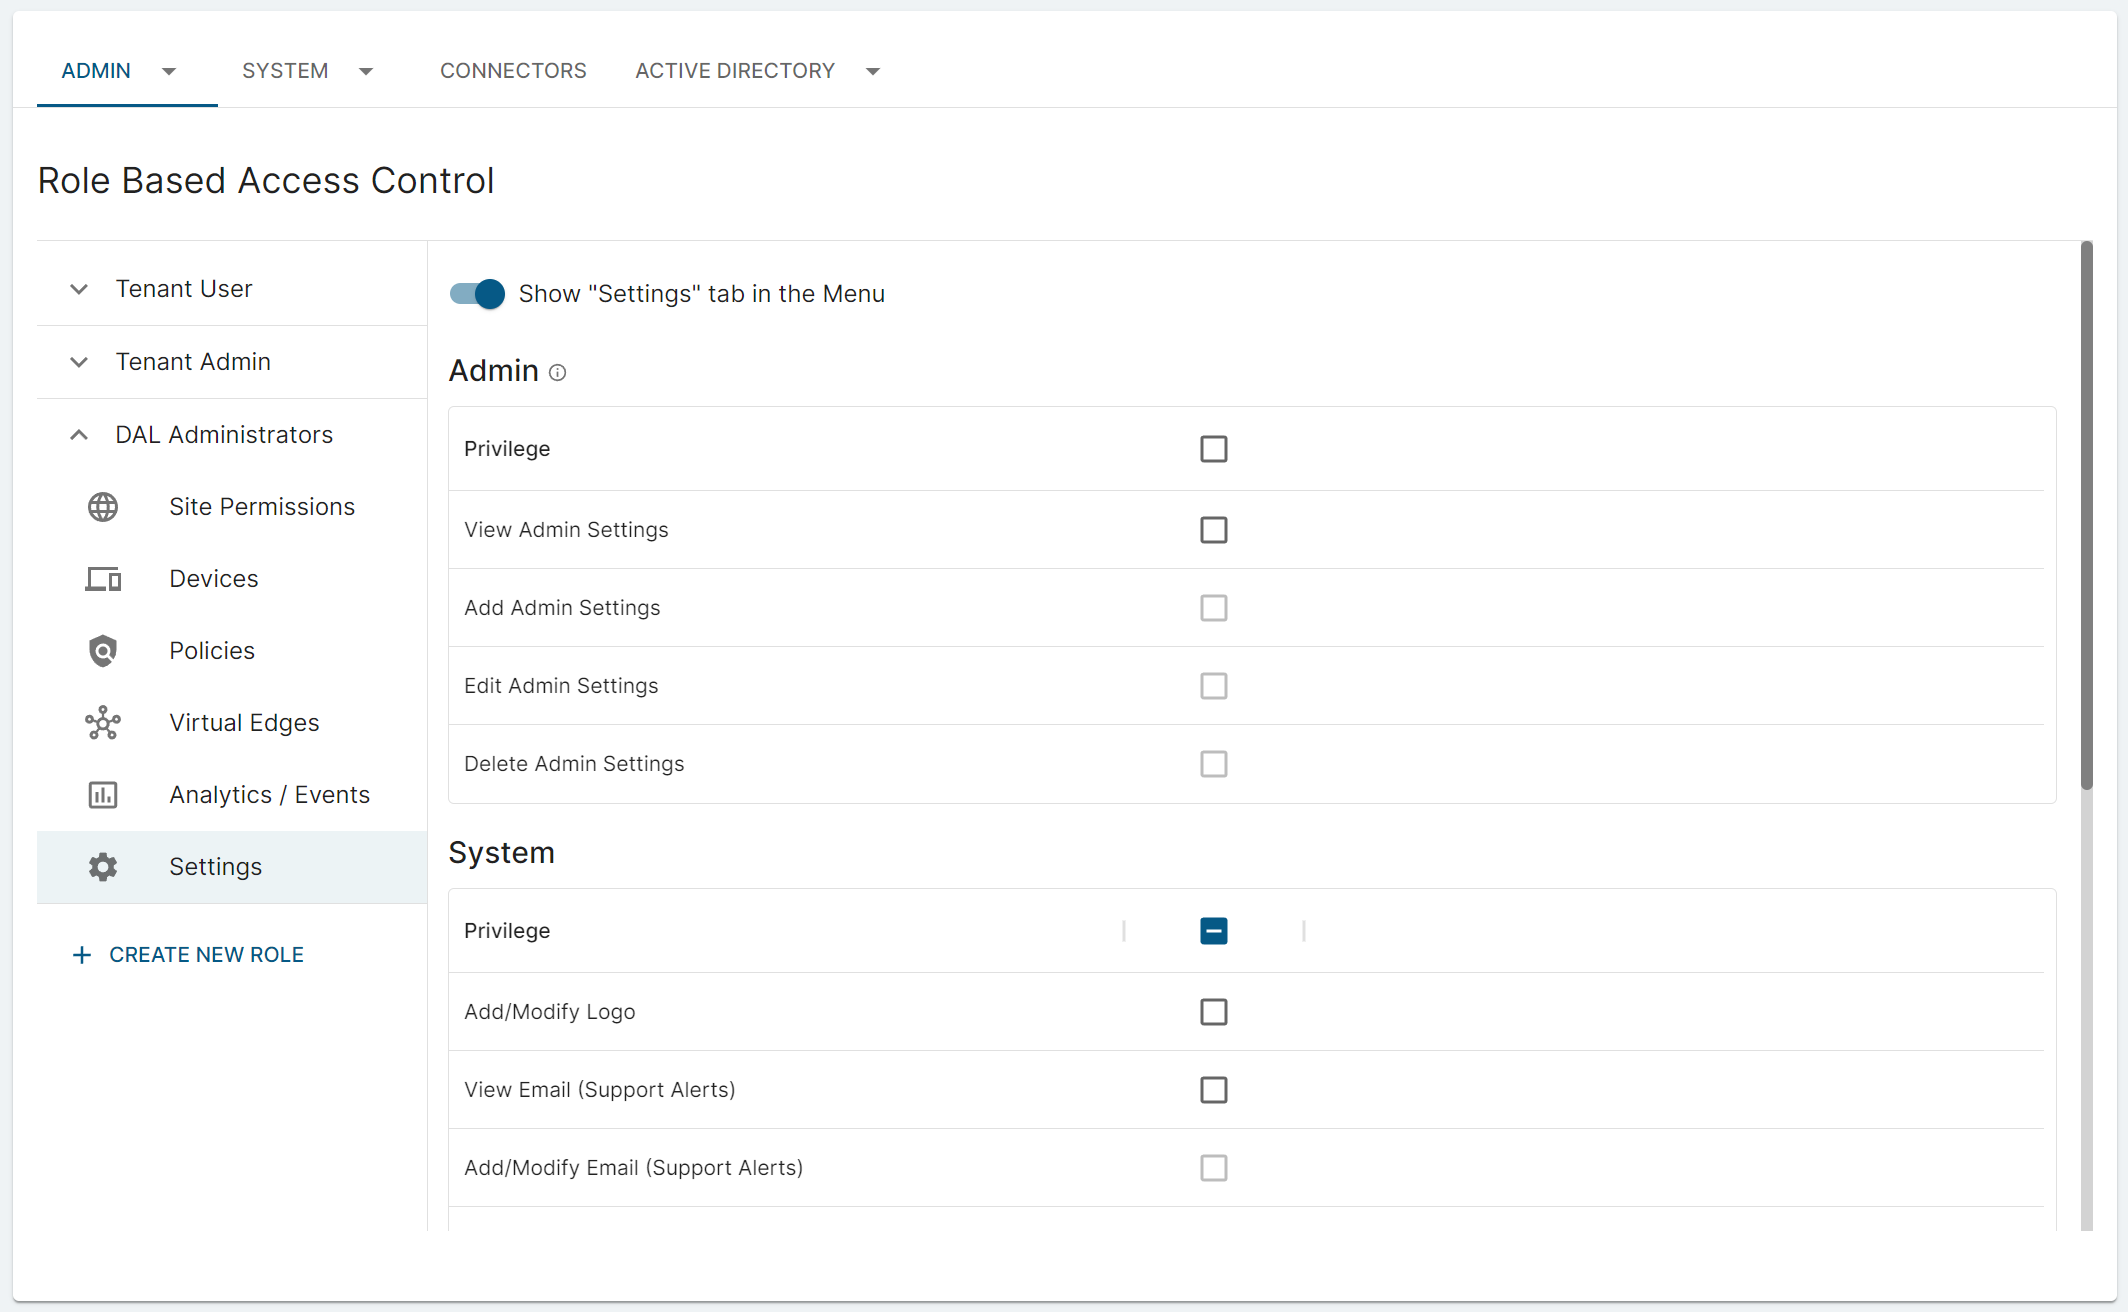Click the plus icon beside Create New Role

click(x=82, y=955)
